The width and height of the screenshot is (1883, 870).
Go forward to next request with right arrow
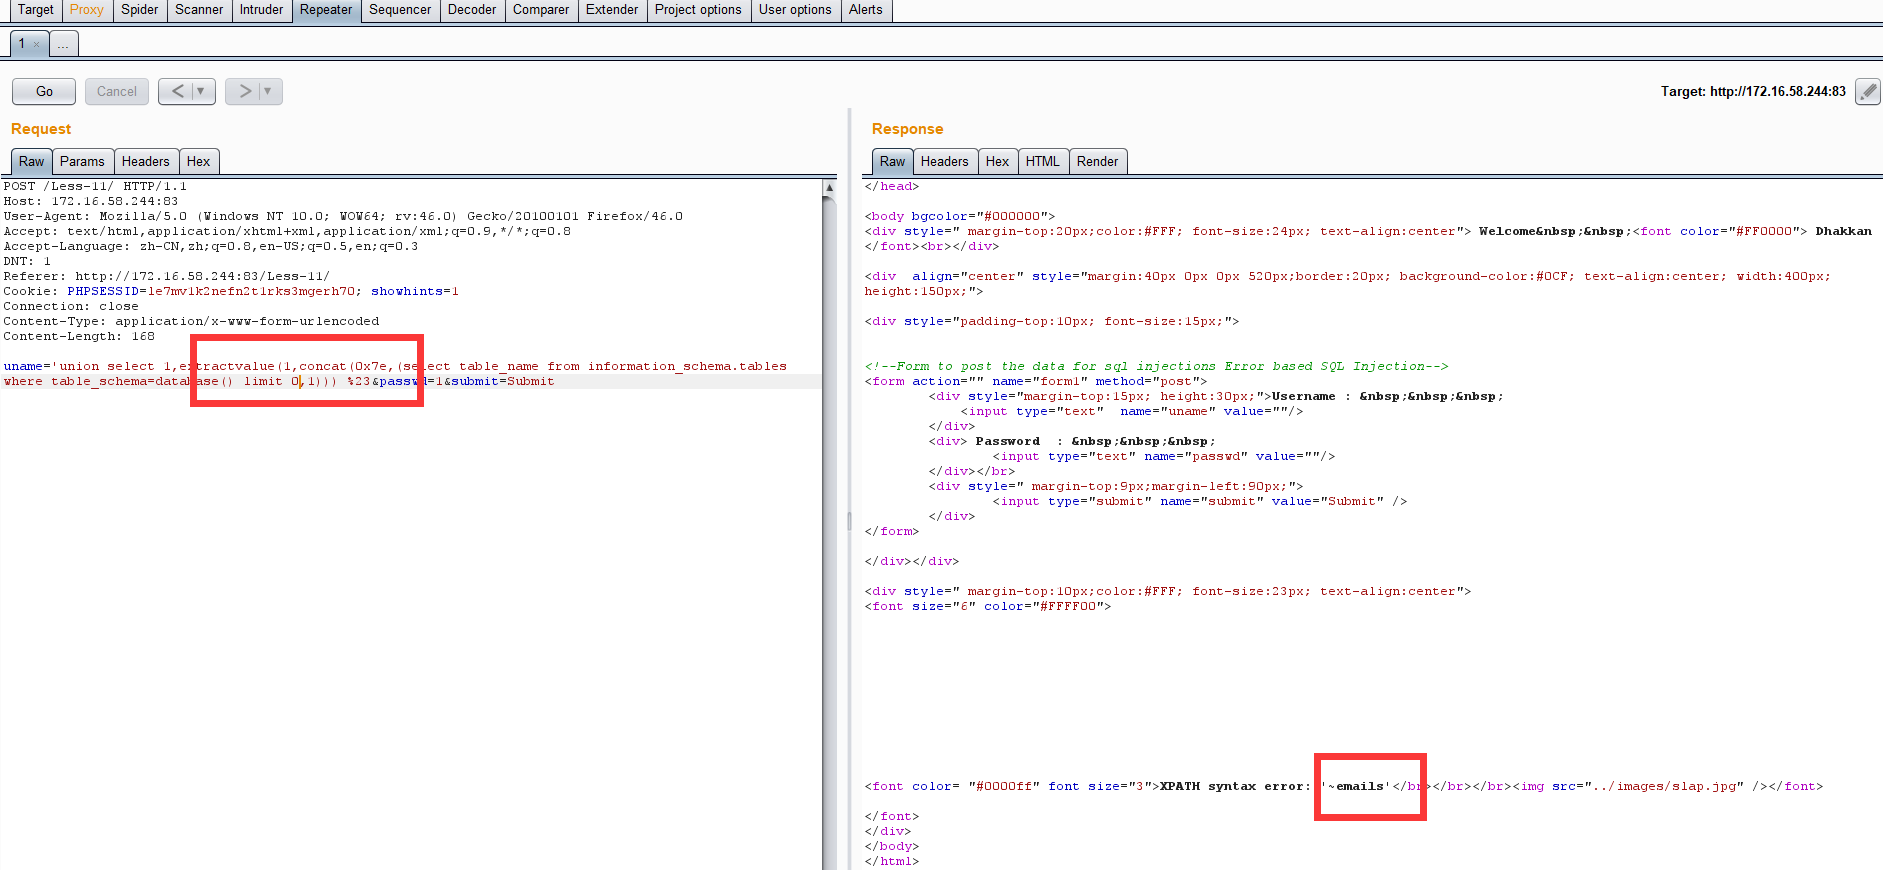coord(245,91)
